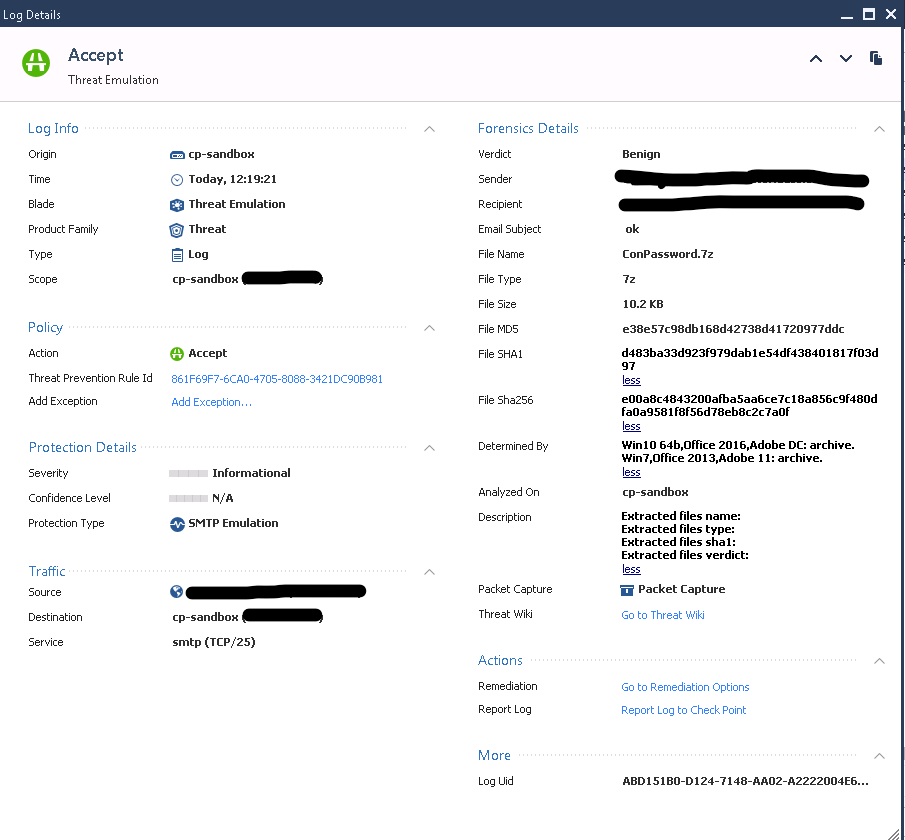Click the Packet Capture label text
Screen dimensions: 905x840
pyautogui.click(x=682, y=589)
